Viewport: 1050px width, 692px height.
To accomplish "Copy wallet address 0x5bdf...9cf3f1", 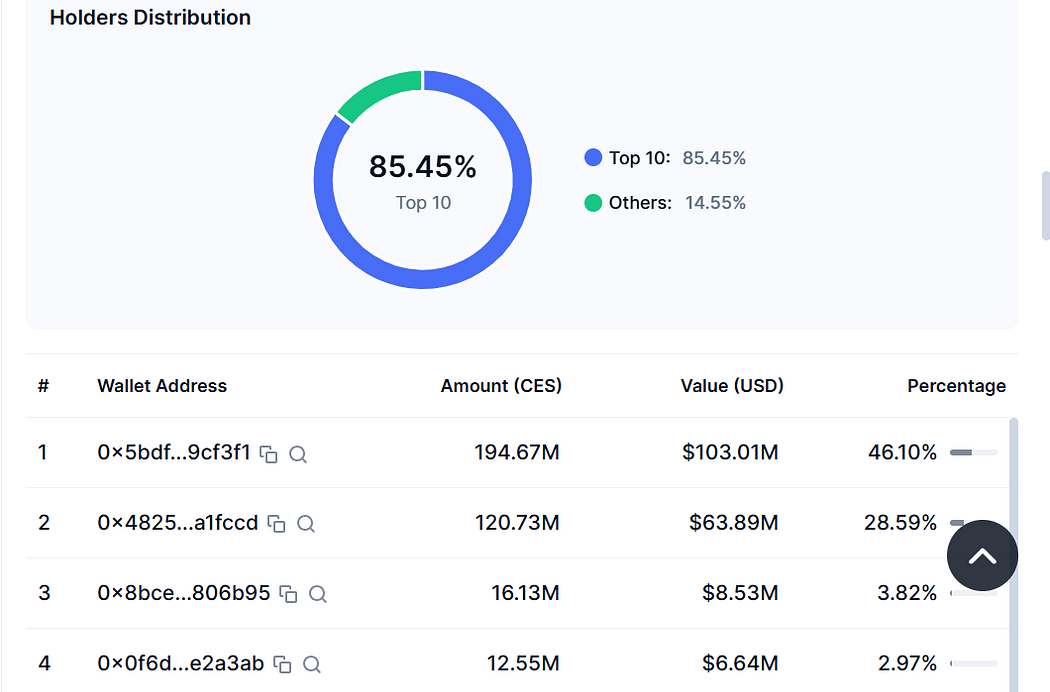I will click(x=269, y=454).
